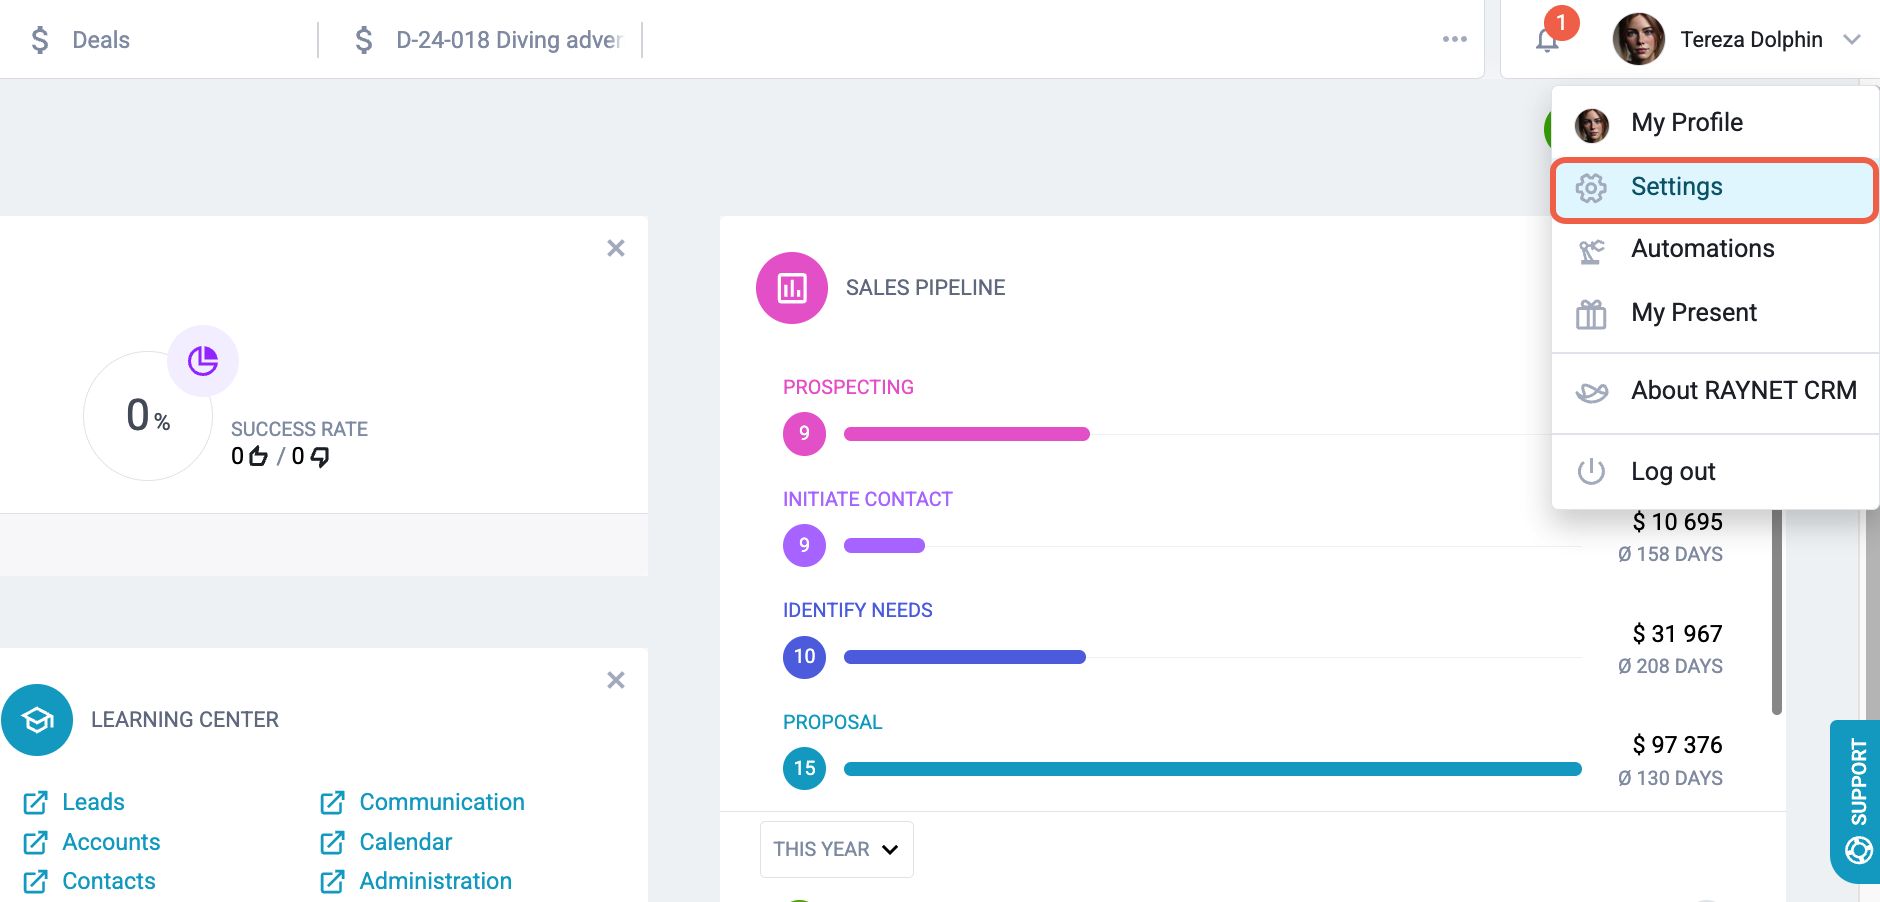Image resolution: width=1880 pixels, height=902 pixels.
Task: Collapse the Tereza Dolphin user menu chevron
Action: tap(1852, 40)
